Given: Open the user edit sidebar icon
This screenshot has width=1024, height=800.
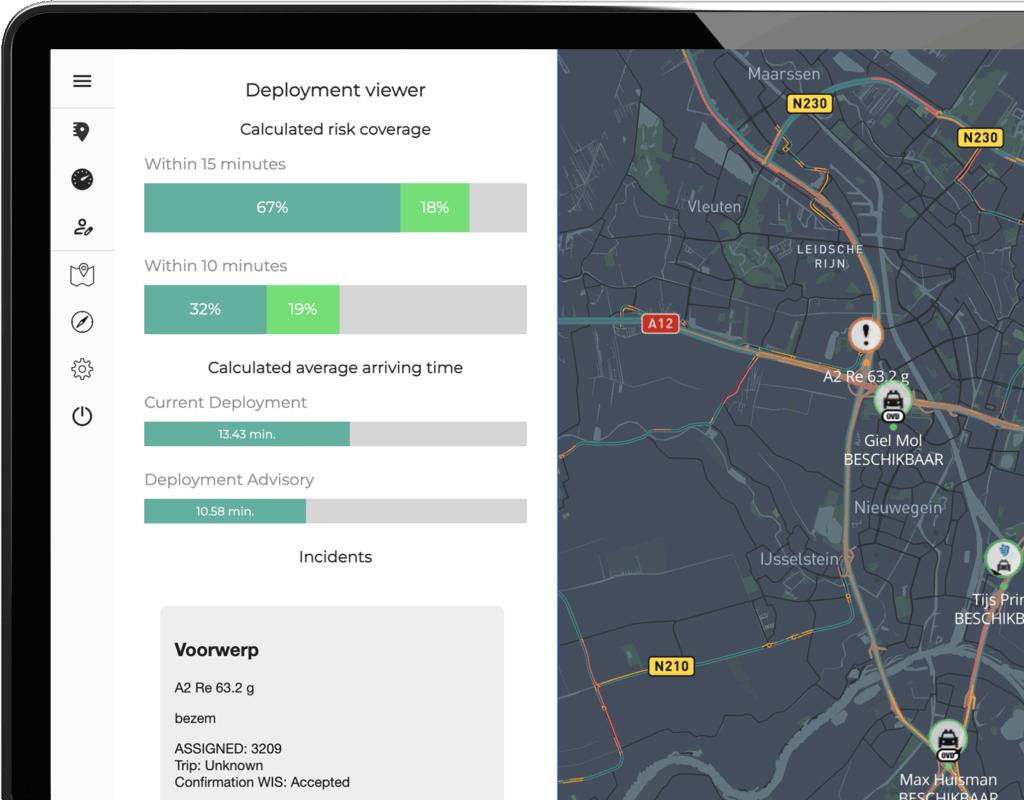Looking at the screenshot, I should click(x=83, y=227).
